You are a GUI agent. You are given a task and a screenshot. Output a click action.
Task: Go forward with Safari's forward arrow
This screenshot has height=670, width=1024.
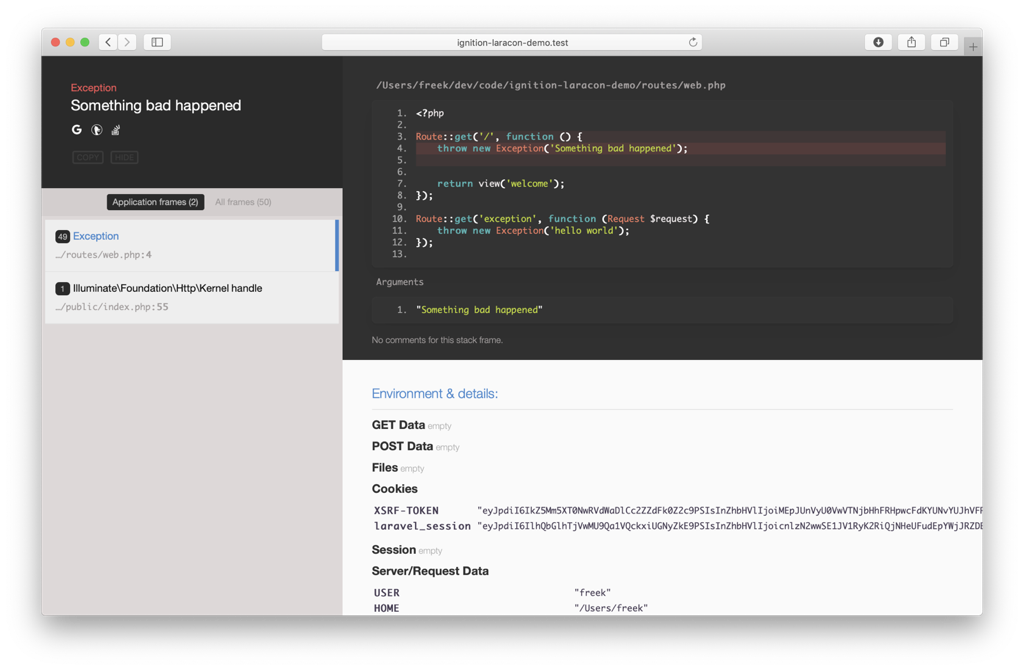point(127,42)
